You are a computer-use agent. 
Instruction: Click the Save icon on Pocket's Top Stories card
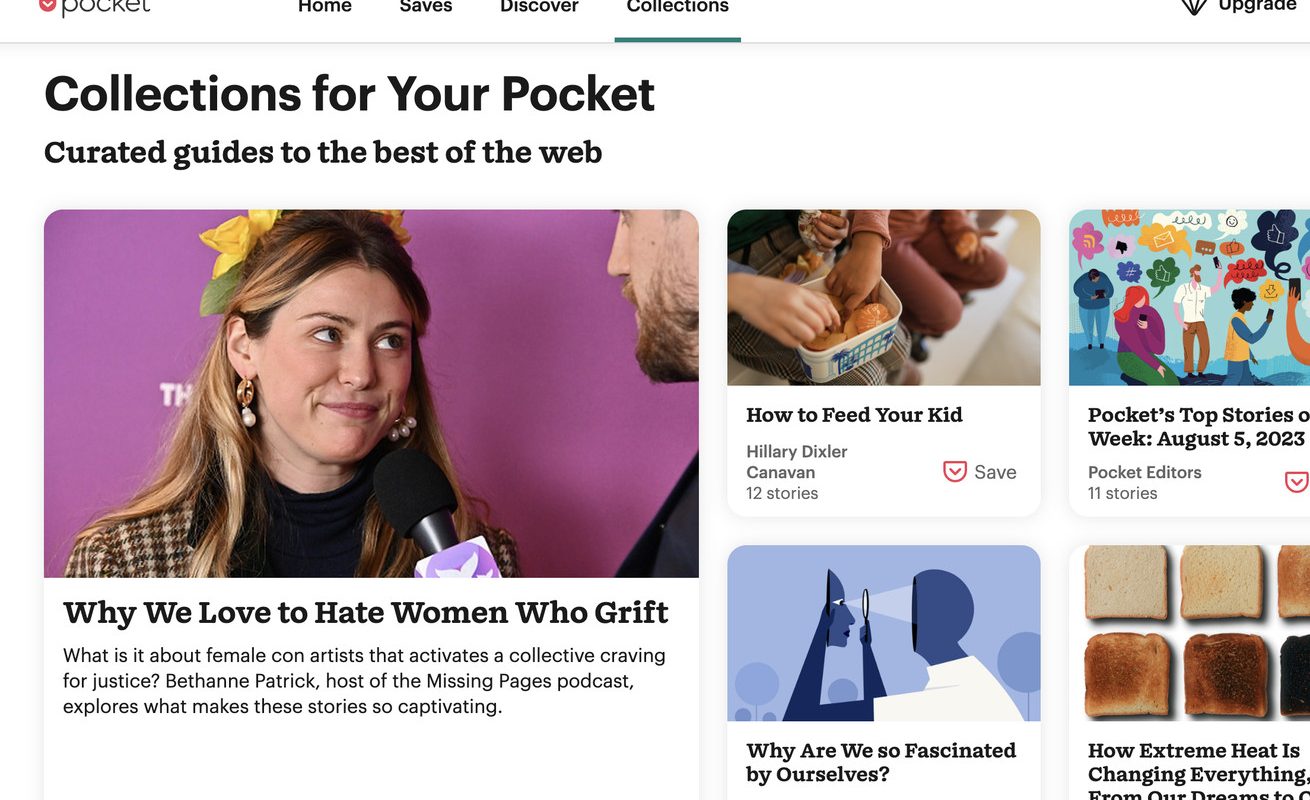tap(1297, 482)
